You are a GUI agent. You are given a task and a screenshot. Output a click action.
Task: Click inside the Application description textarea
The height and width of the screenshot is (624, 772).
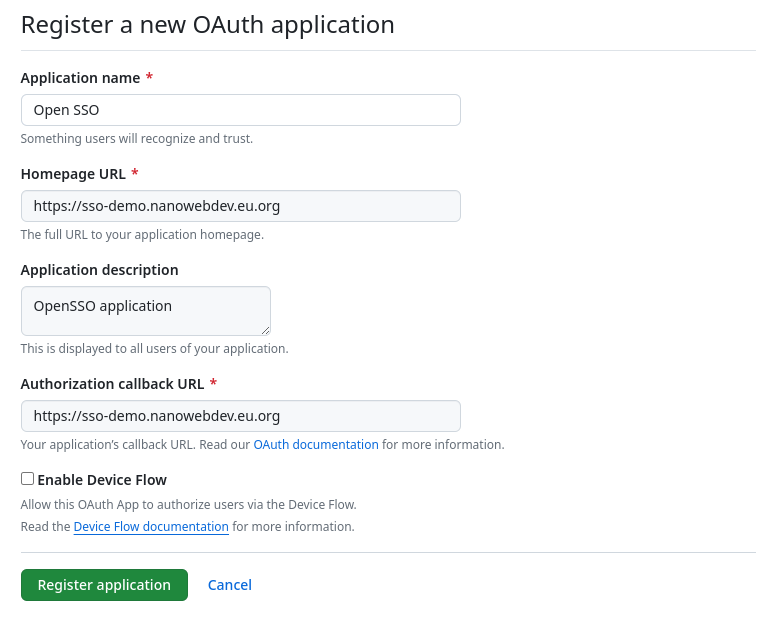pos(145,311)
